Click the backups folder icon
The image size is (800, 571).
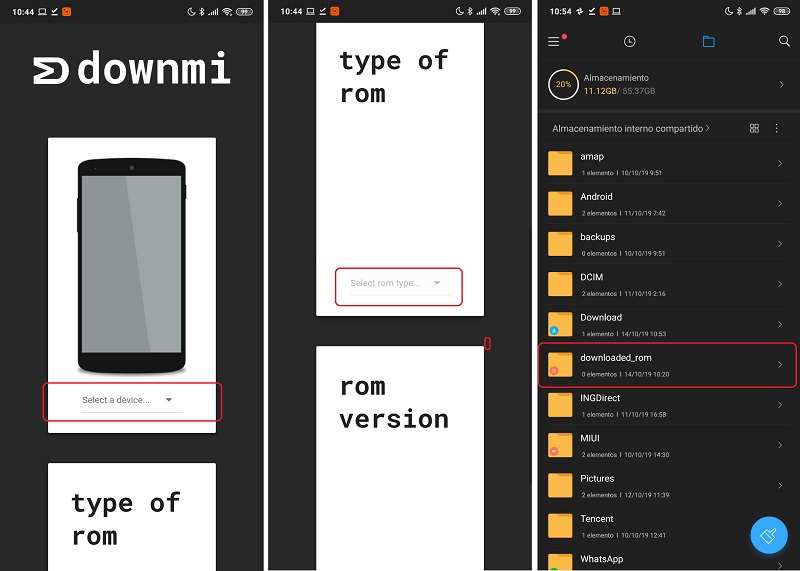[x=560, y=244]
